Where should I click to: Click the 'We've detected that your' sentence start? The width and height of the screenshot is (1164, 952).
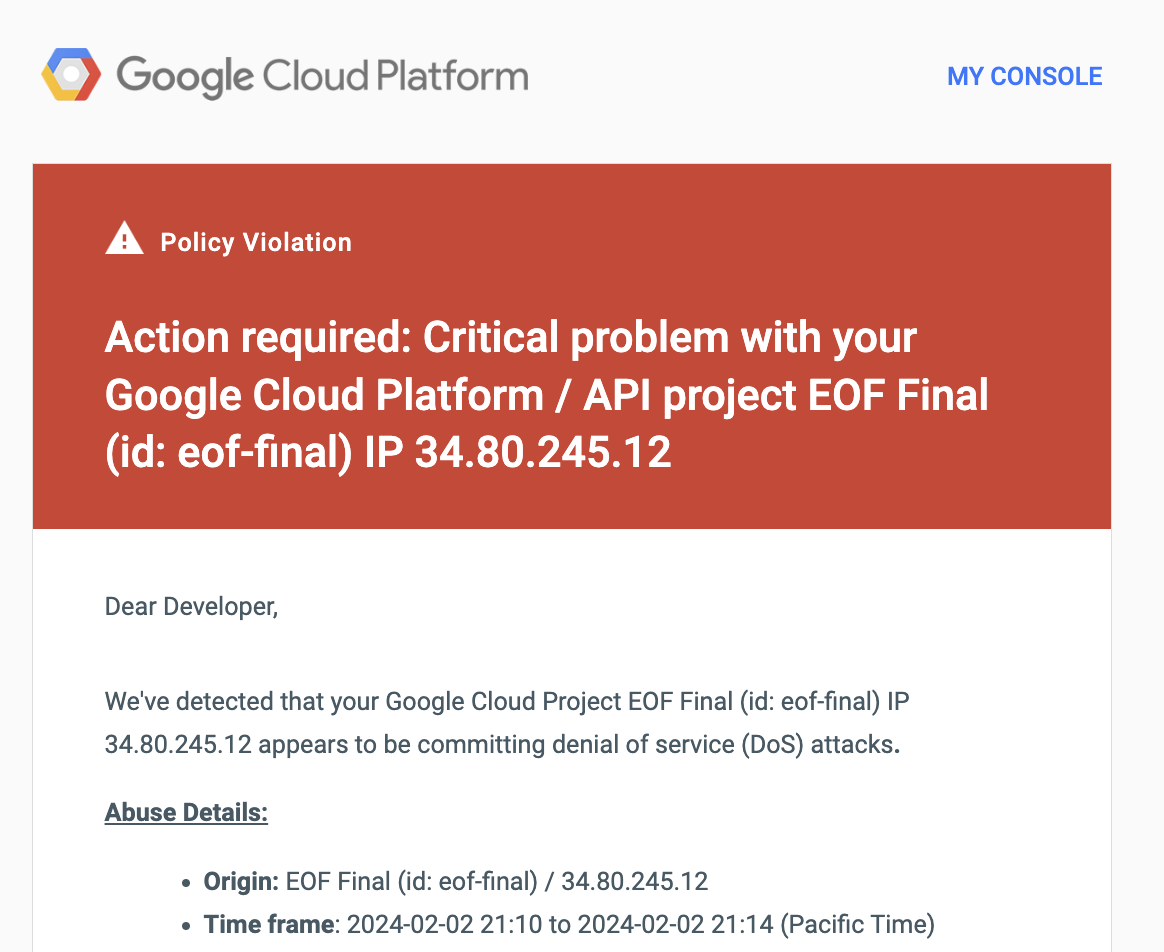tap(242, 701)
